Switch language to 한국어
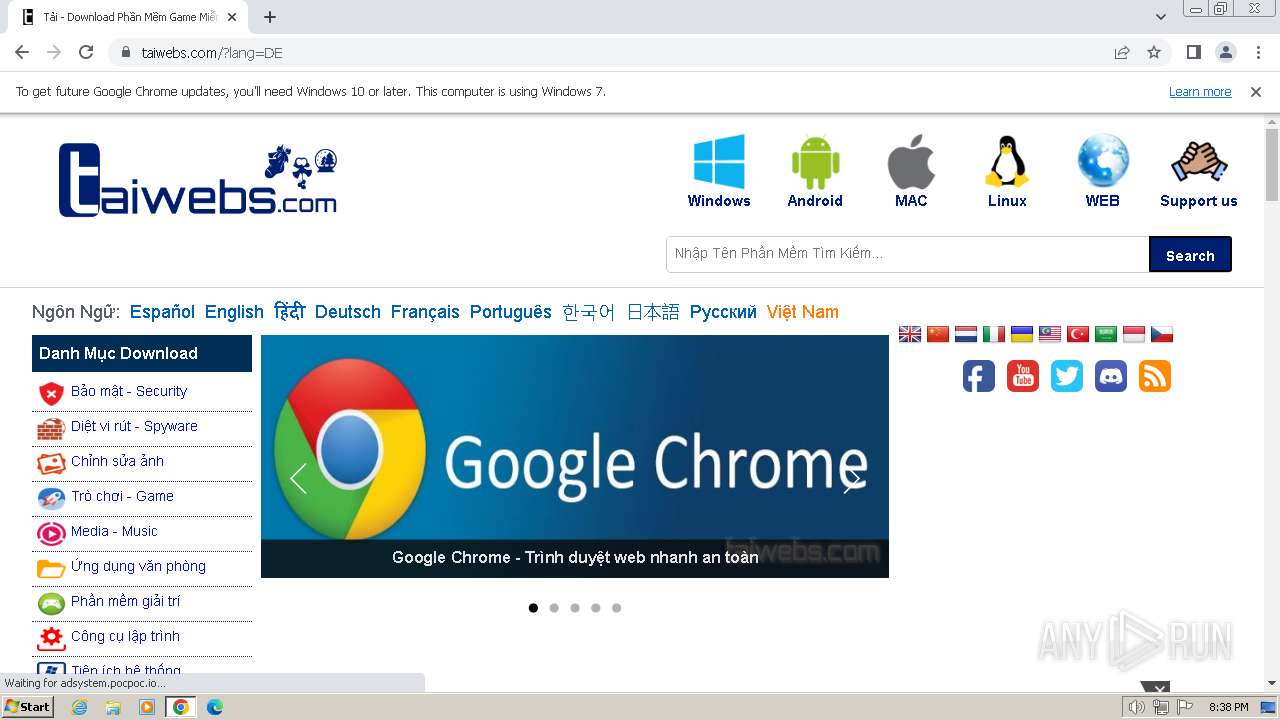This screenshot has height=720, width=1280. click(589, 312)
